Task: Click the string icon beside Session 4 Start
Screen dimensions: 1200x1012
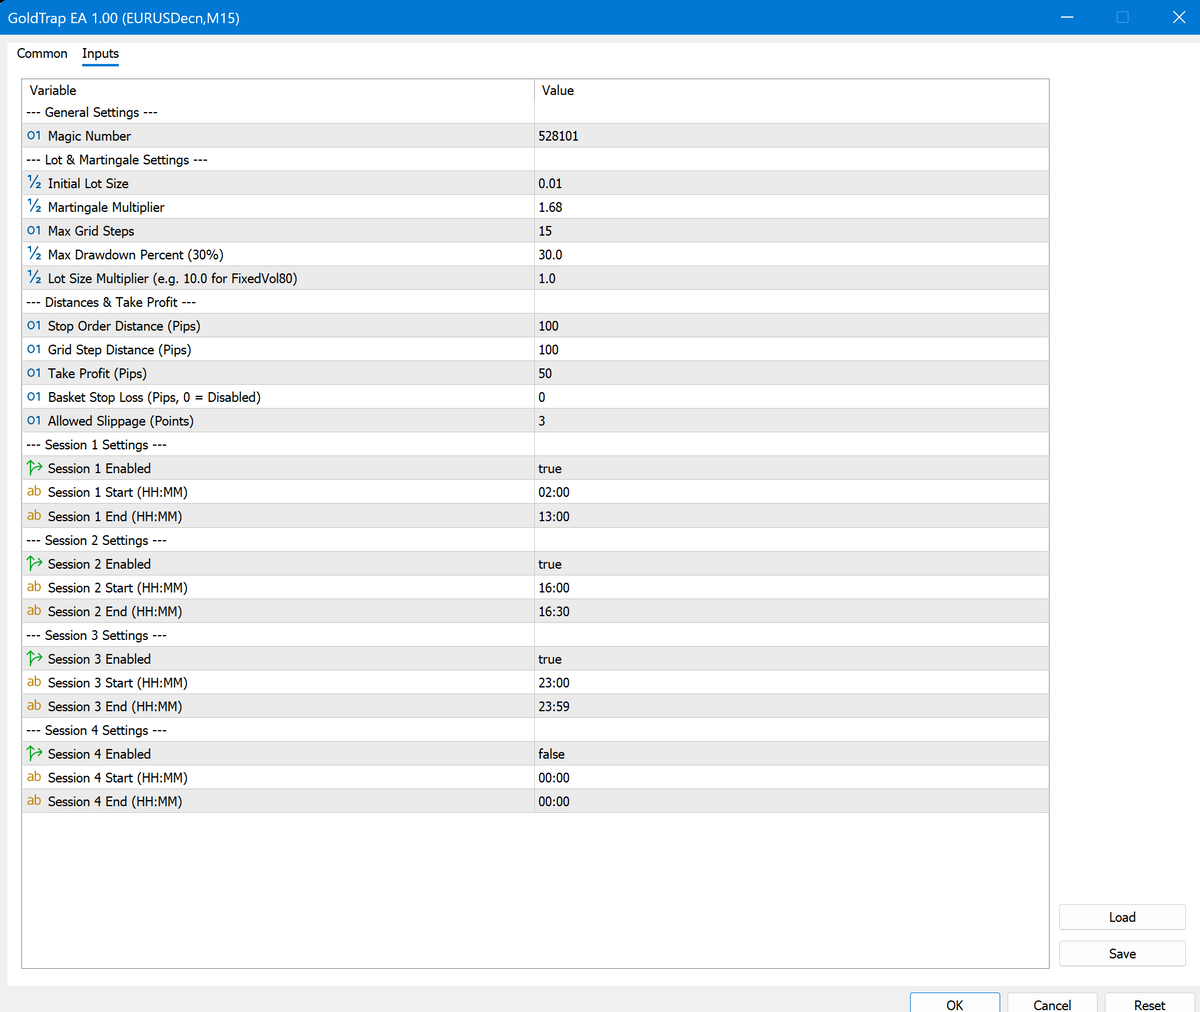Action: point(34,778)
